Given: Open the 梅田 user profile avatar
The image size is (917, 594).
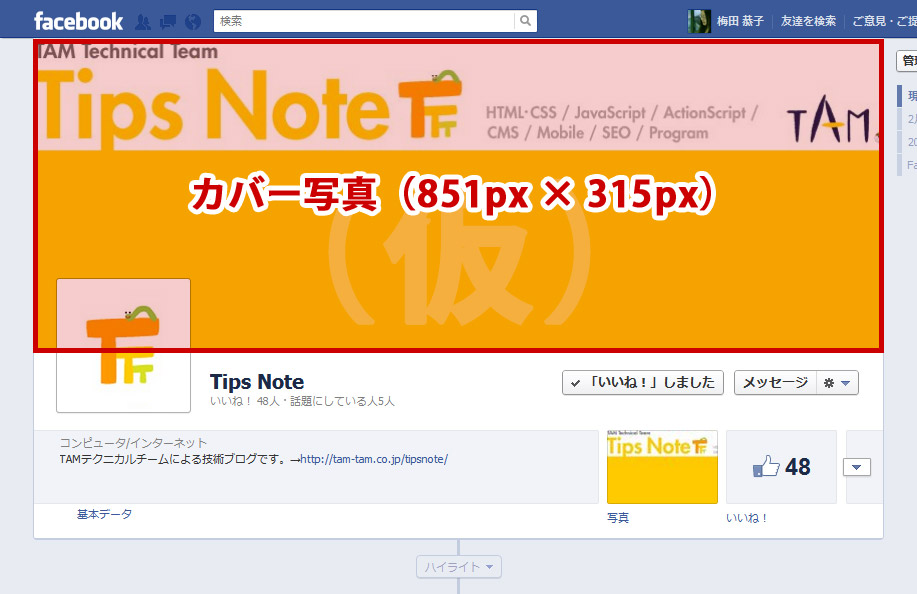Looking at the screenshot, I should 699,21.
